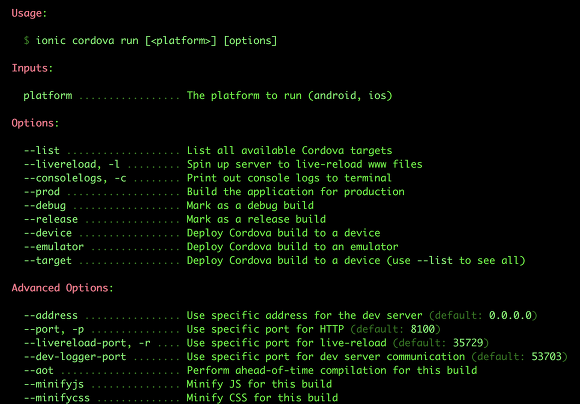This screenshot has width=580, height=404.
Task: Click the "--minifycss" option flag
Action: (x=57, y=398)
